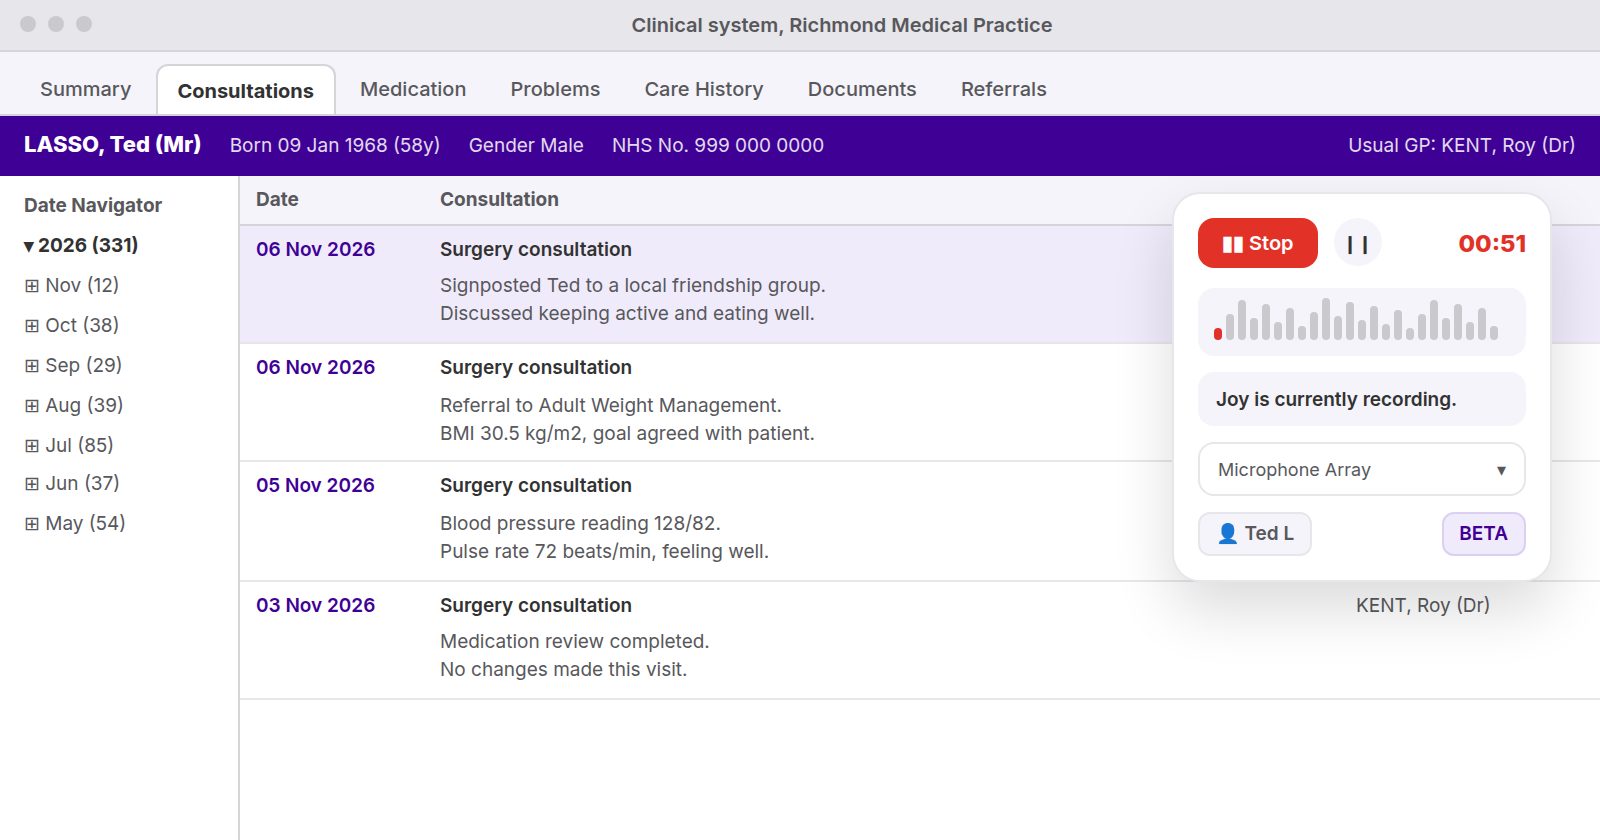The width and height of the screenshot is (1600, 840).
Task: Click the Date column header
Action: (277, 199)
